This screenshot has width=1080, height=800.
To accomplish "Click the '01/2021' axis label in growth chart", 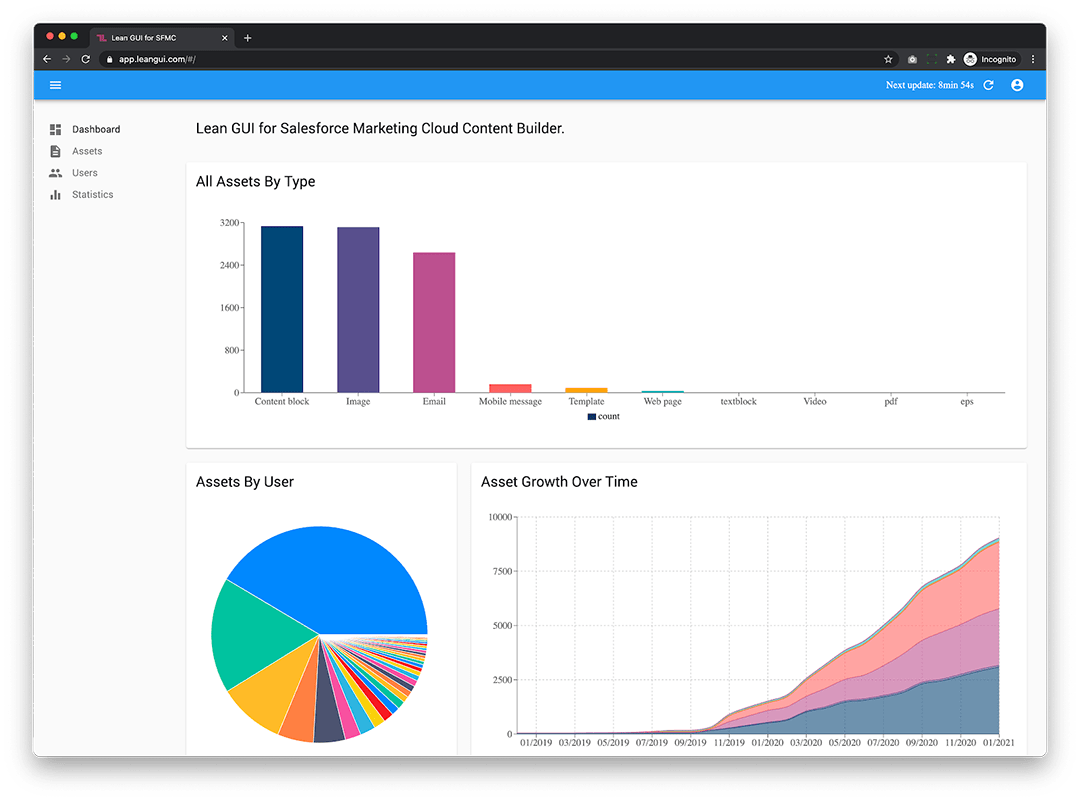I will pyautogui.click(x=998, y=743).
